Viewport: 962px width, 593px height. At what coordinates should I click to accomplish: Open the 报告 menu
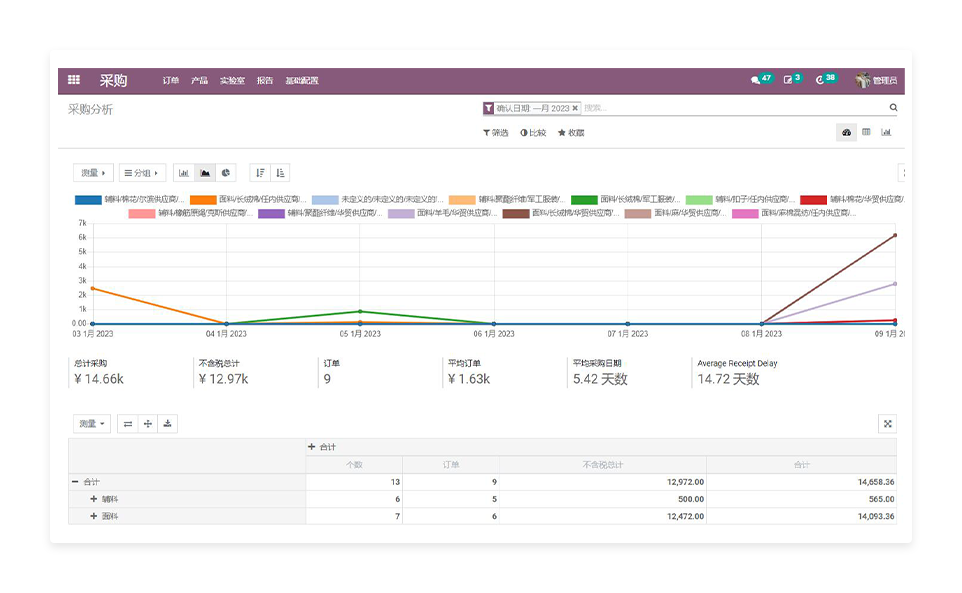coord(265,80)
